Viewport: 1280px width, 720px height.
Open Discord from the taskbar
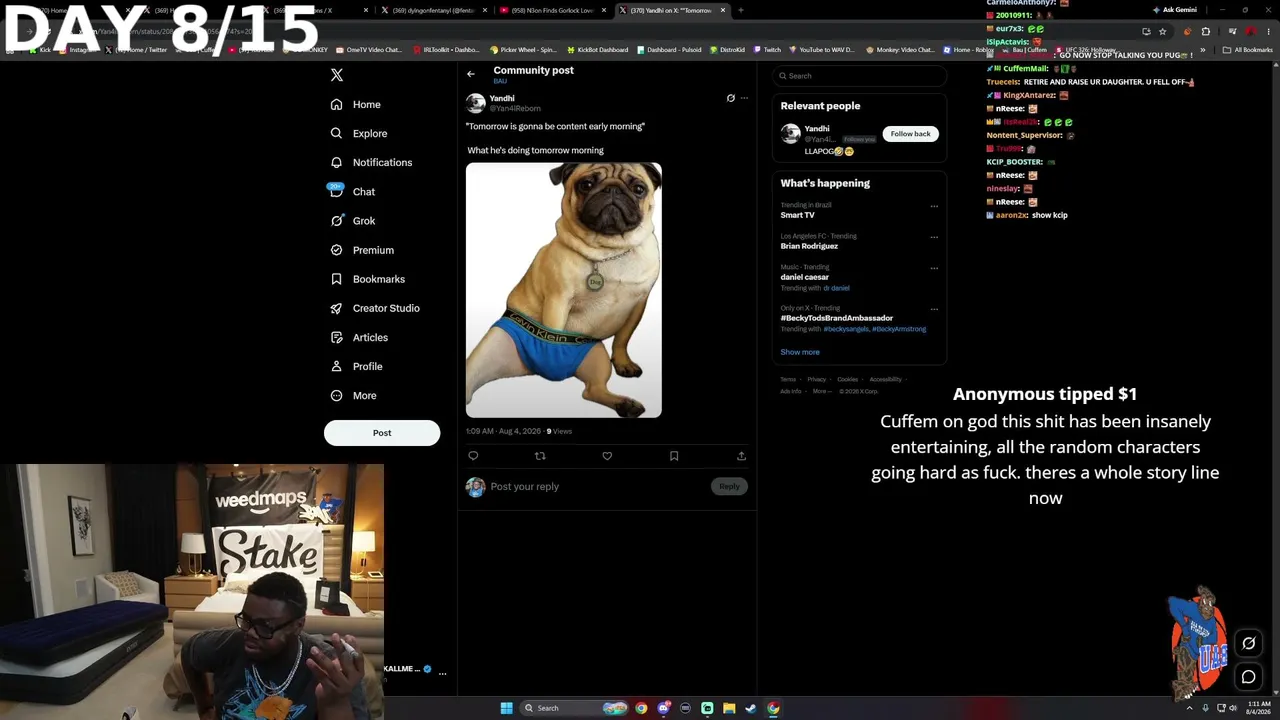663,708
